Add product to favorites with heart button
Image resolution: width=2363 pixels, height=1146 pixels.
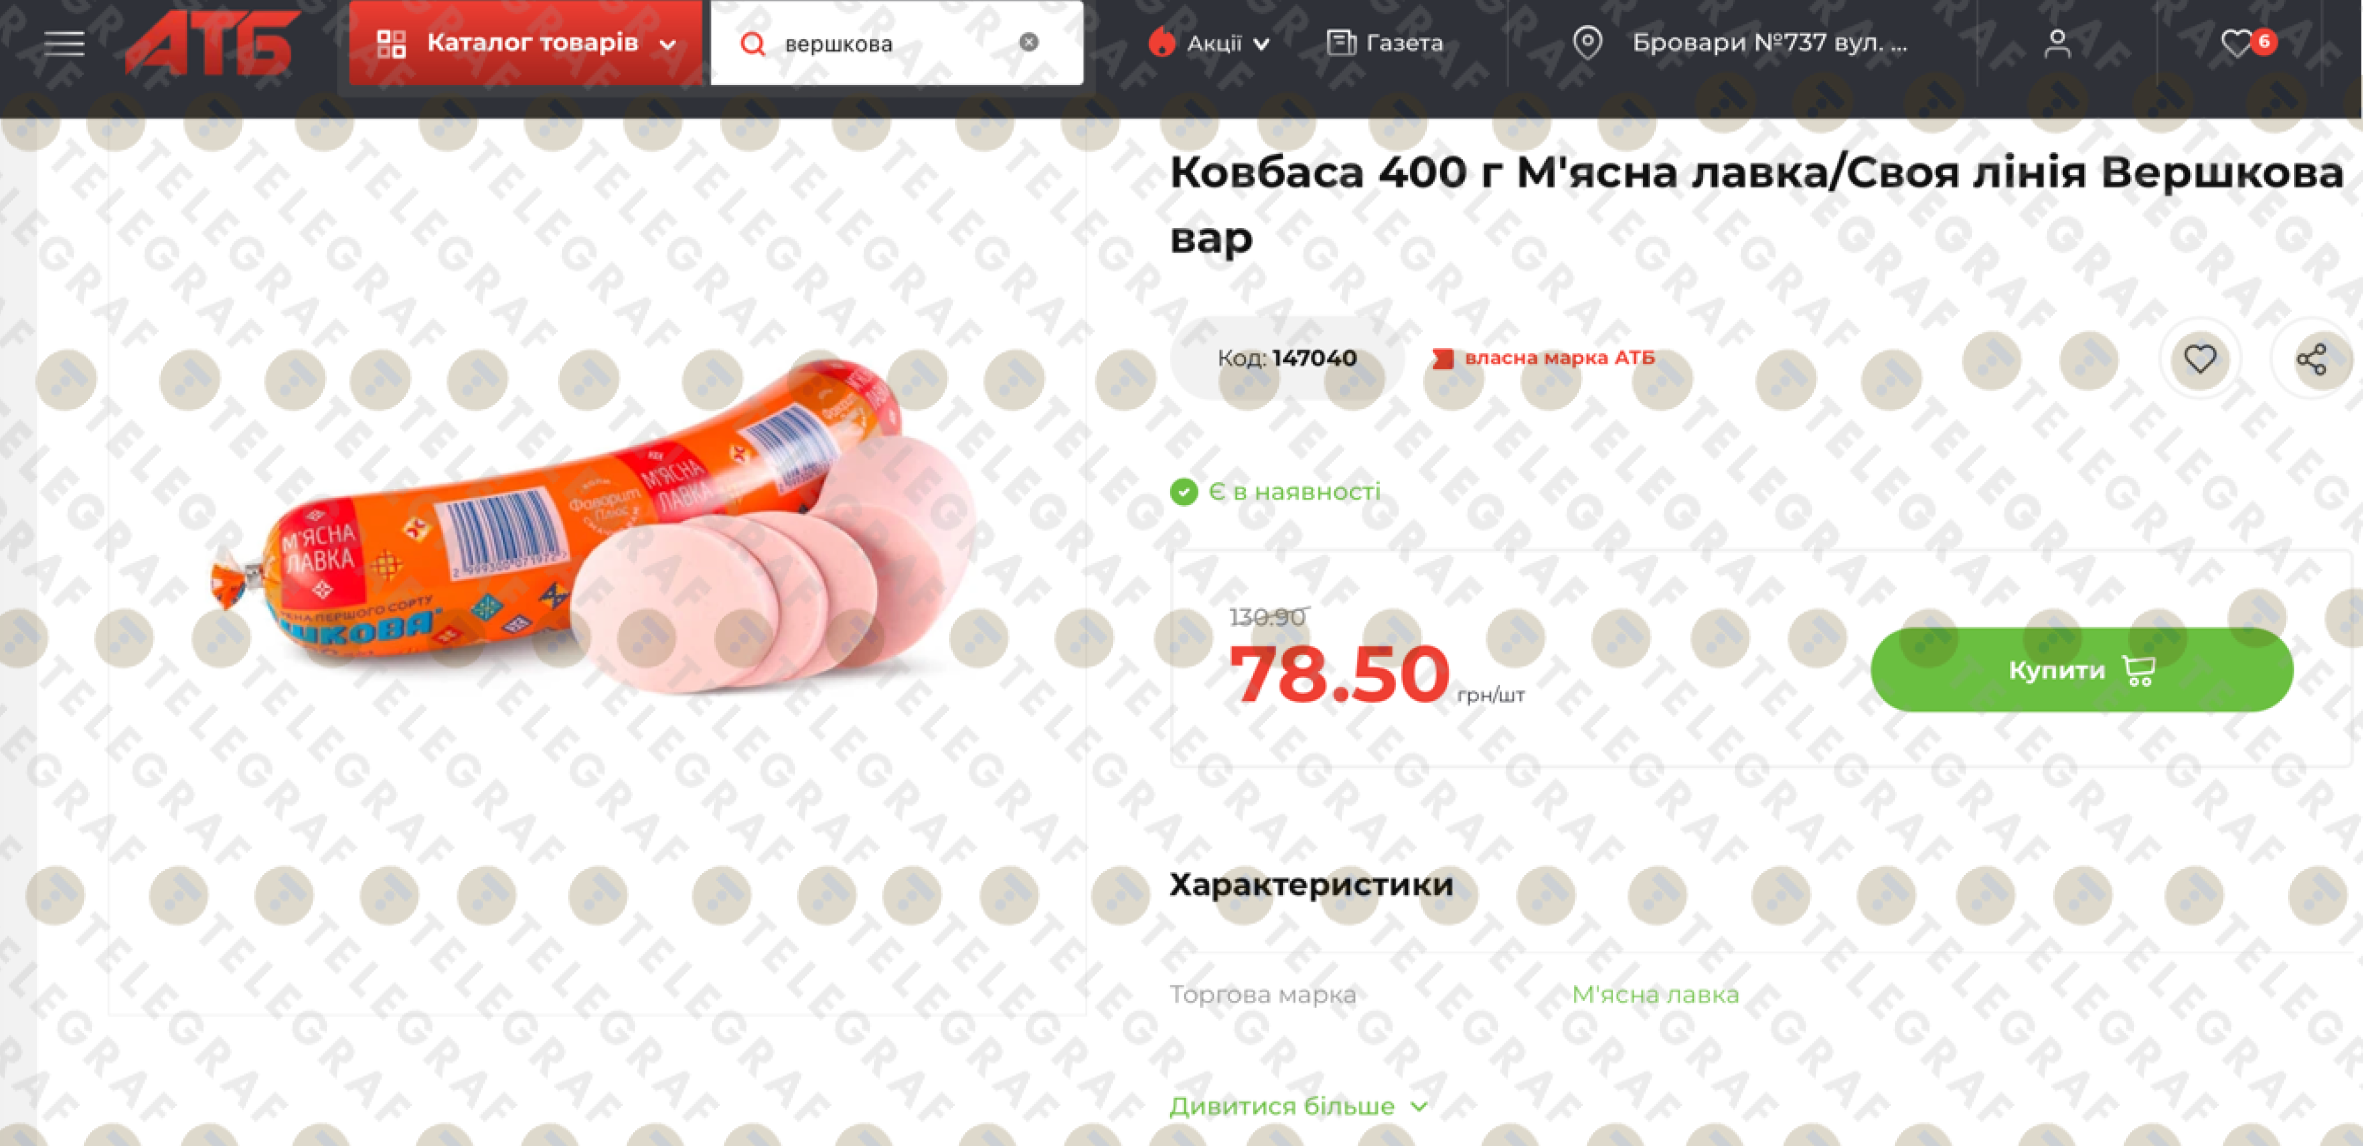coord(2200,359)
